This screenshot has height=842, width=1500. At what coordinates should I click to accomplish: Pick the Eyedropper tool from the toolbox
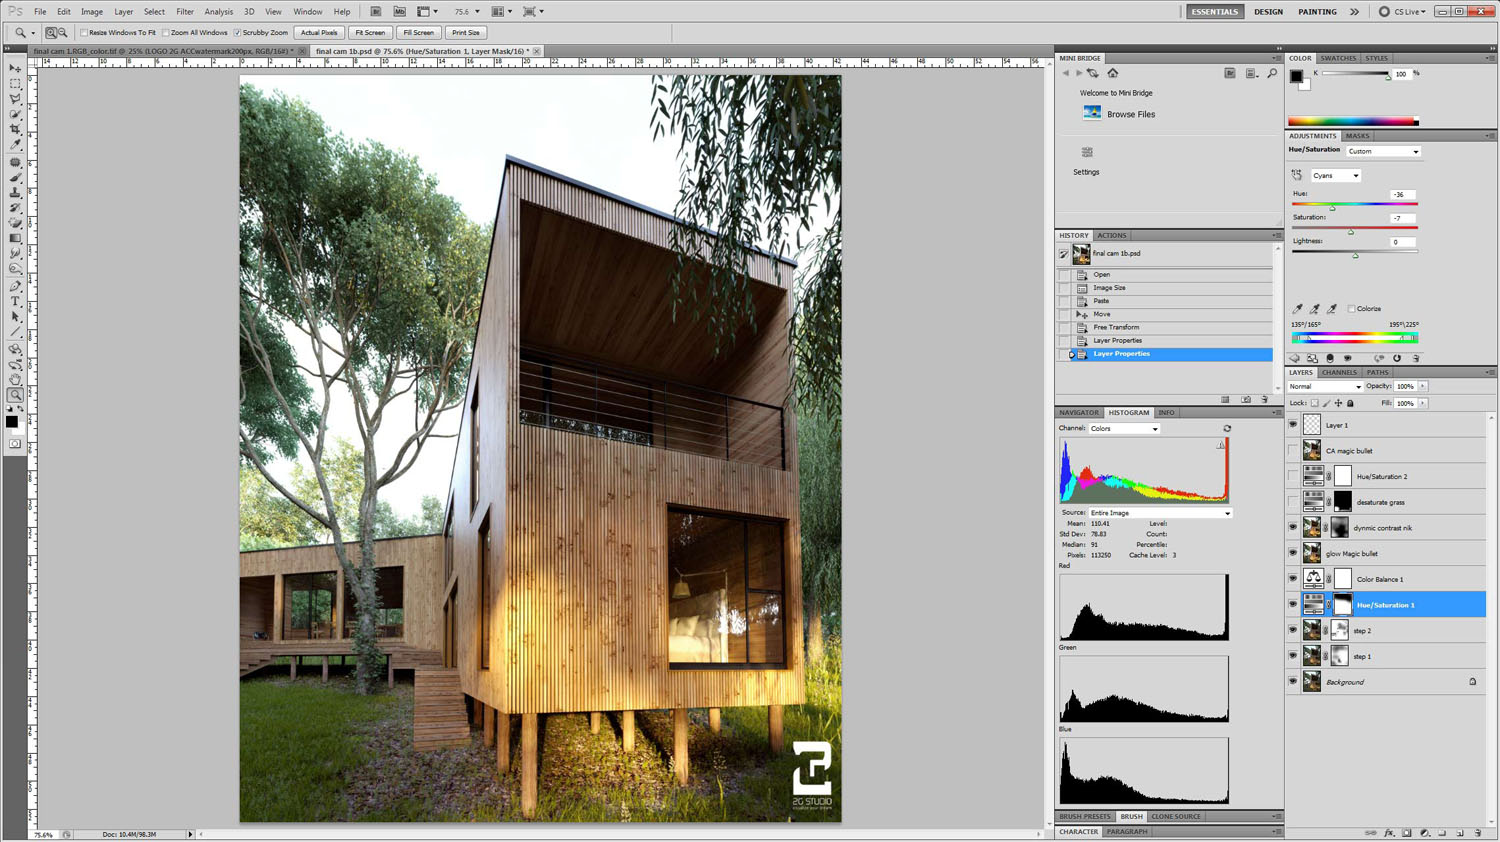coord(15,146)
